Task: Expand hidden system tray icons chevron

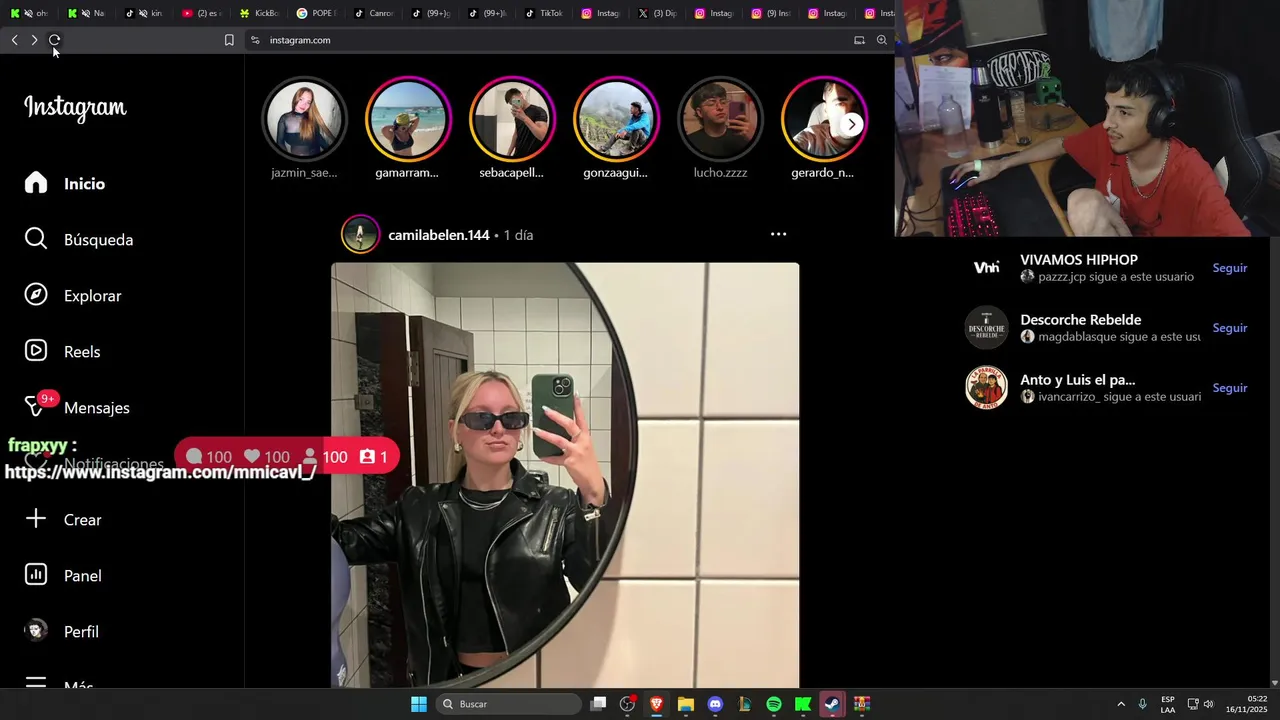Action: [x=1120, y=704]
